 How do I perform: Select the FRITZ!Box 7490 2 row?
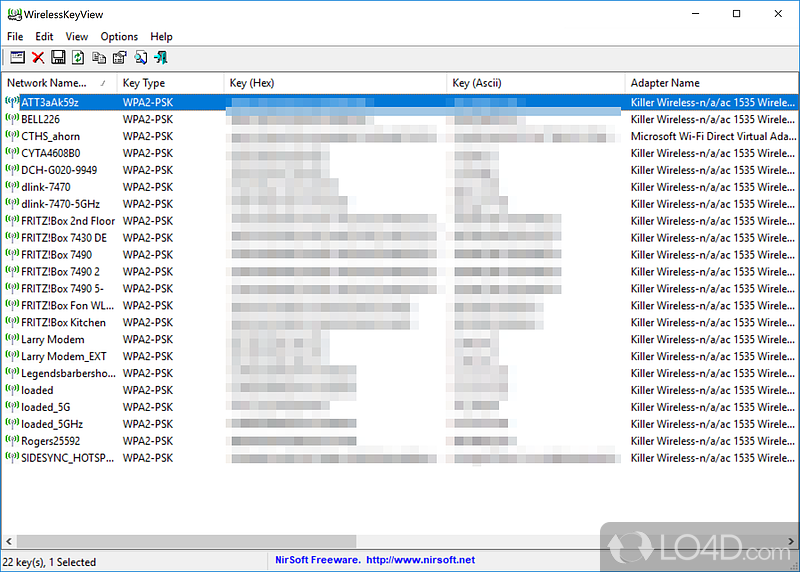[400, 271]
